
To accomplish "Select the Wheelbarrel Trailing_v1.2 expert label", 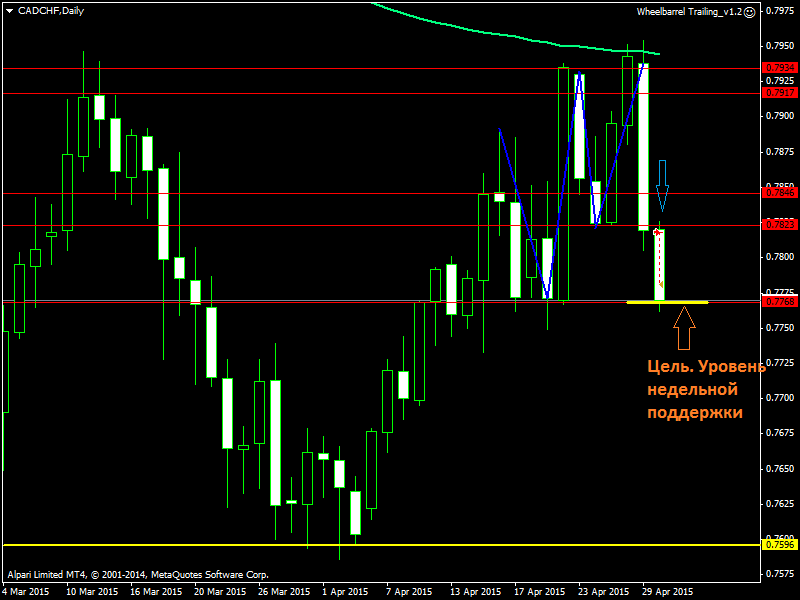I will 689,12.
